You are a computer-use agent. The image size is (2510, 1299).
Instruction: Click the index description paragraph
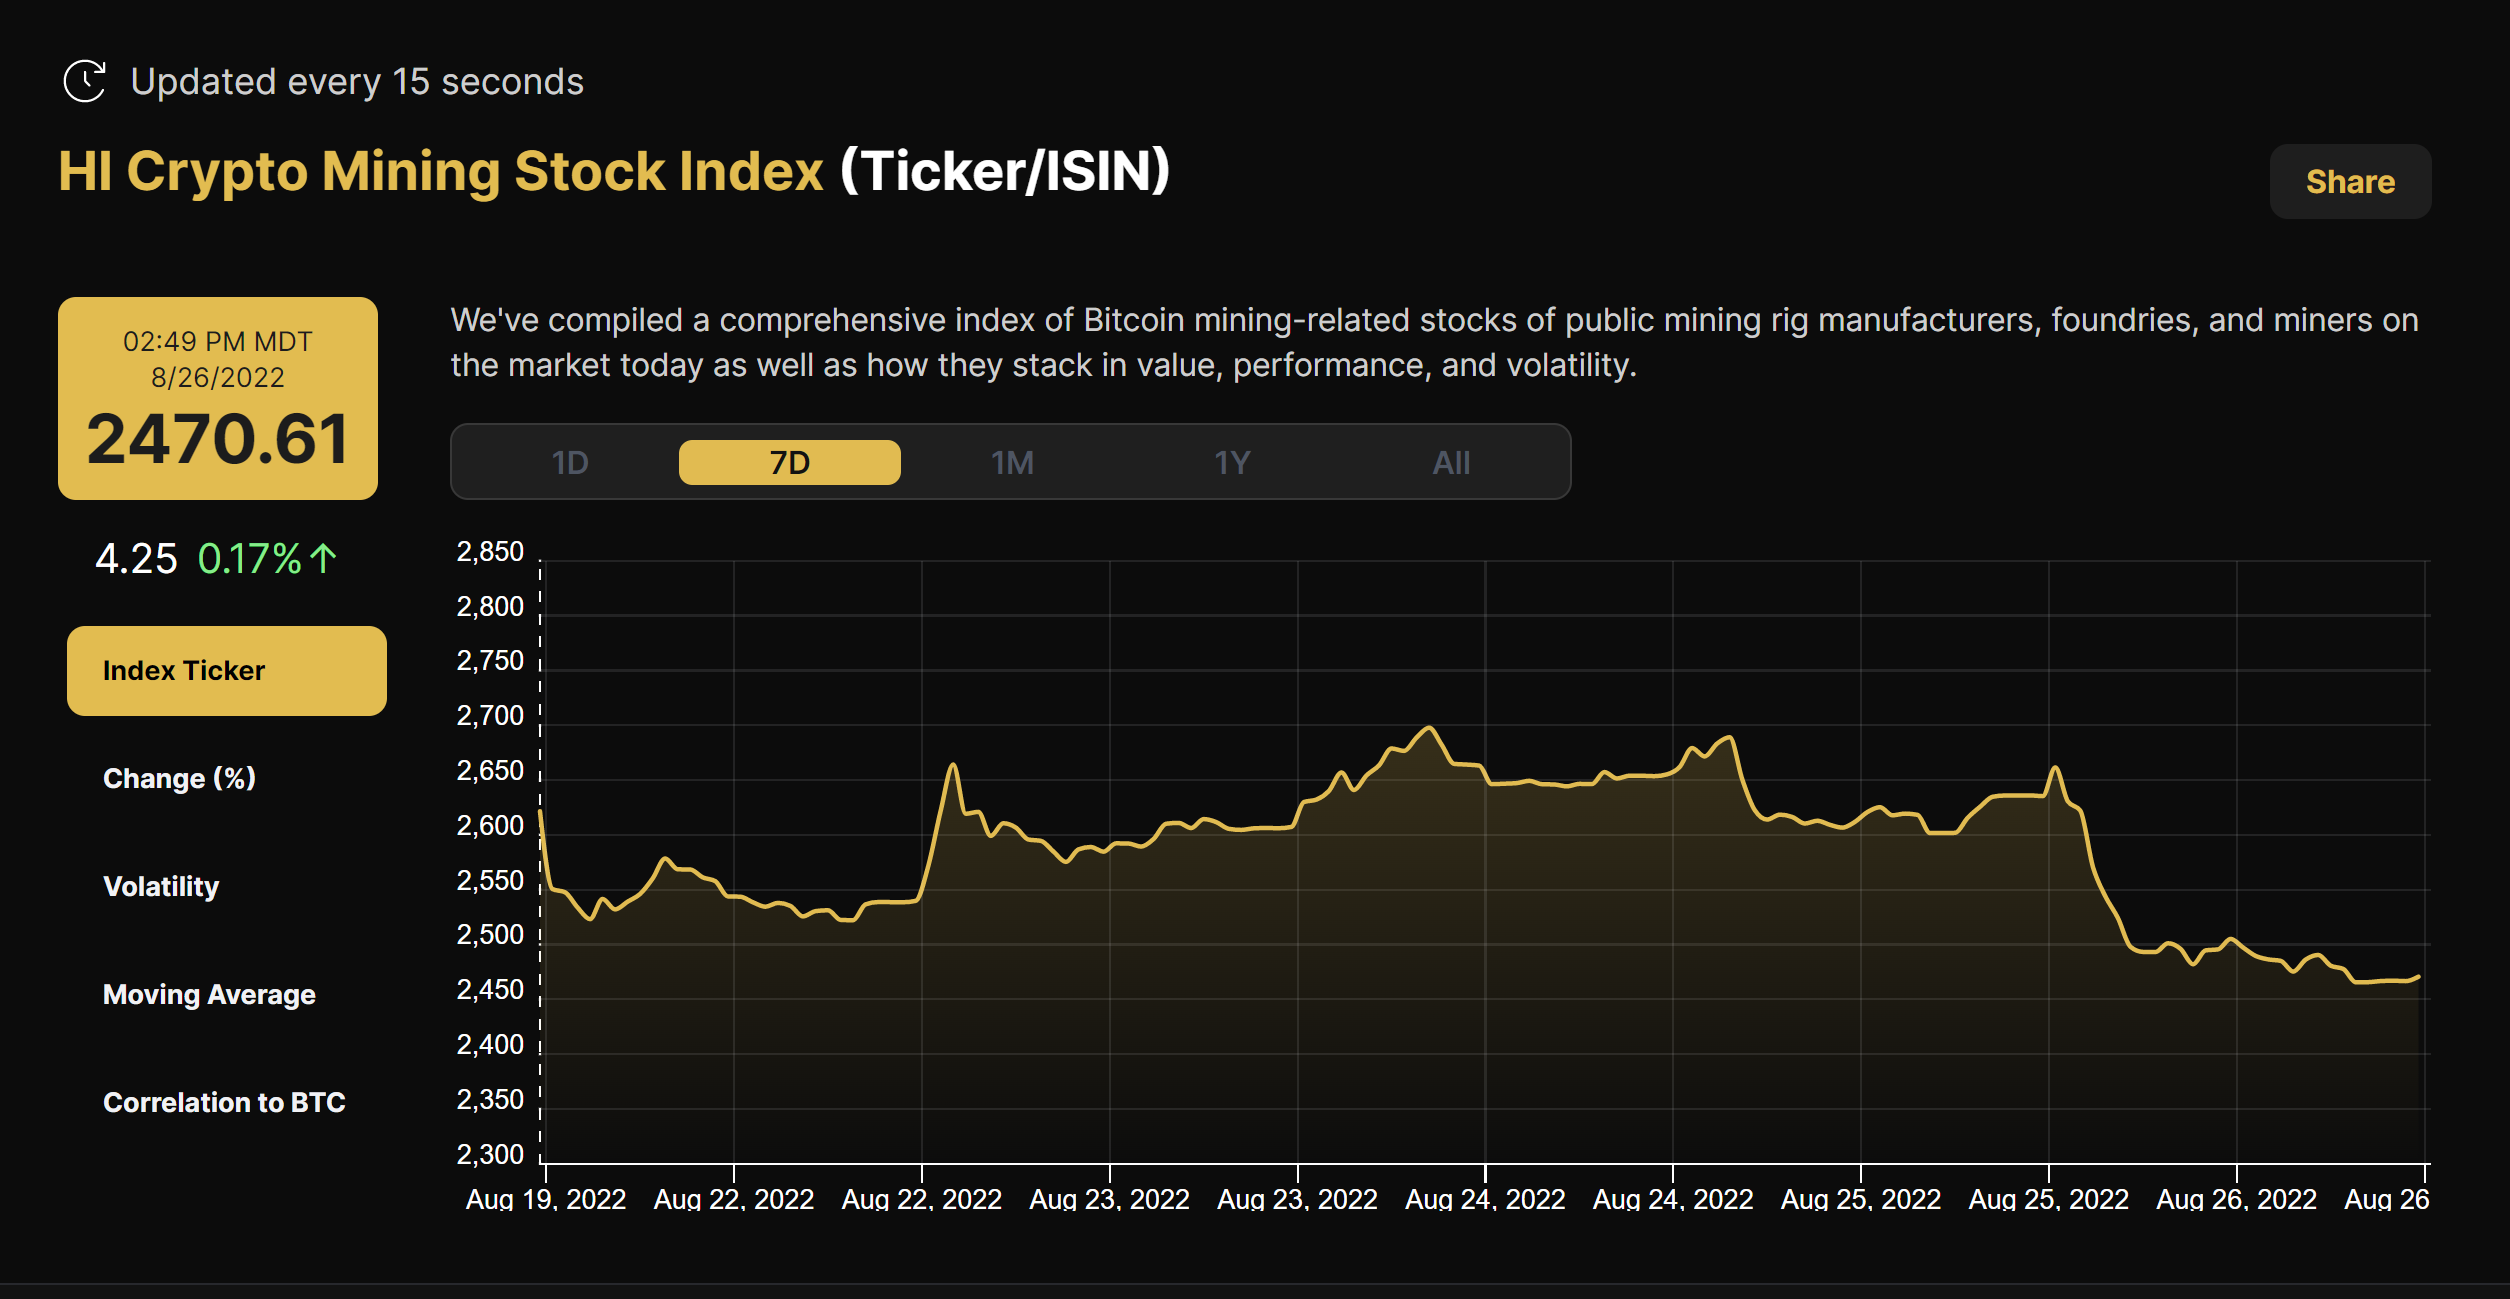point(1435,342)
